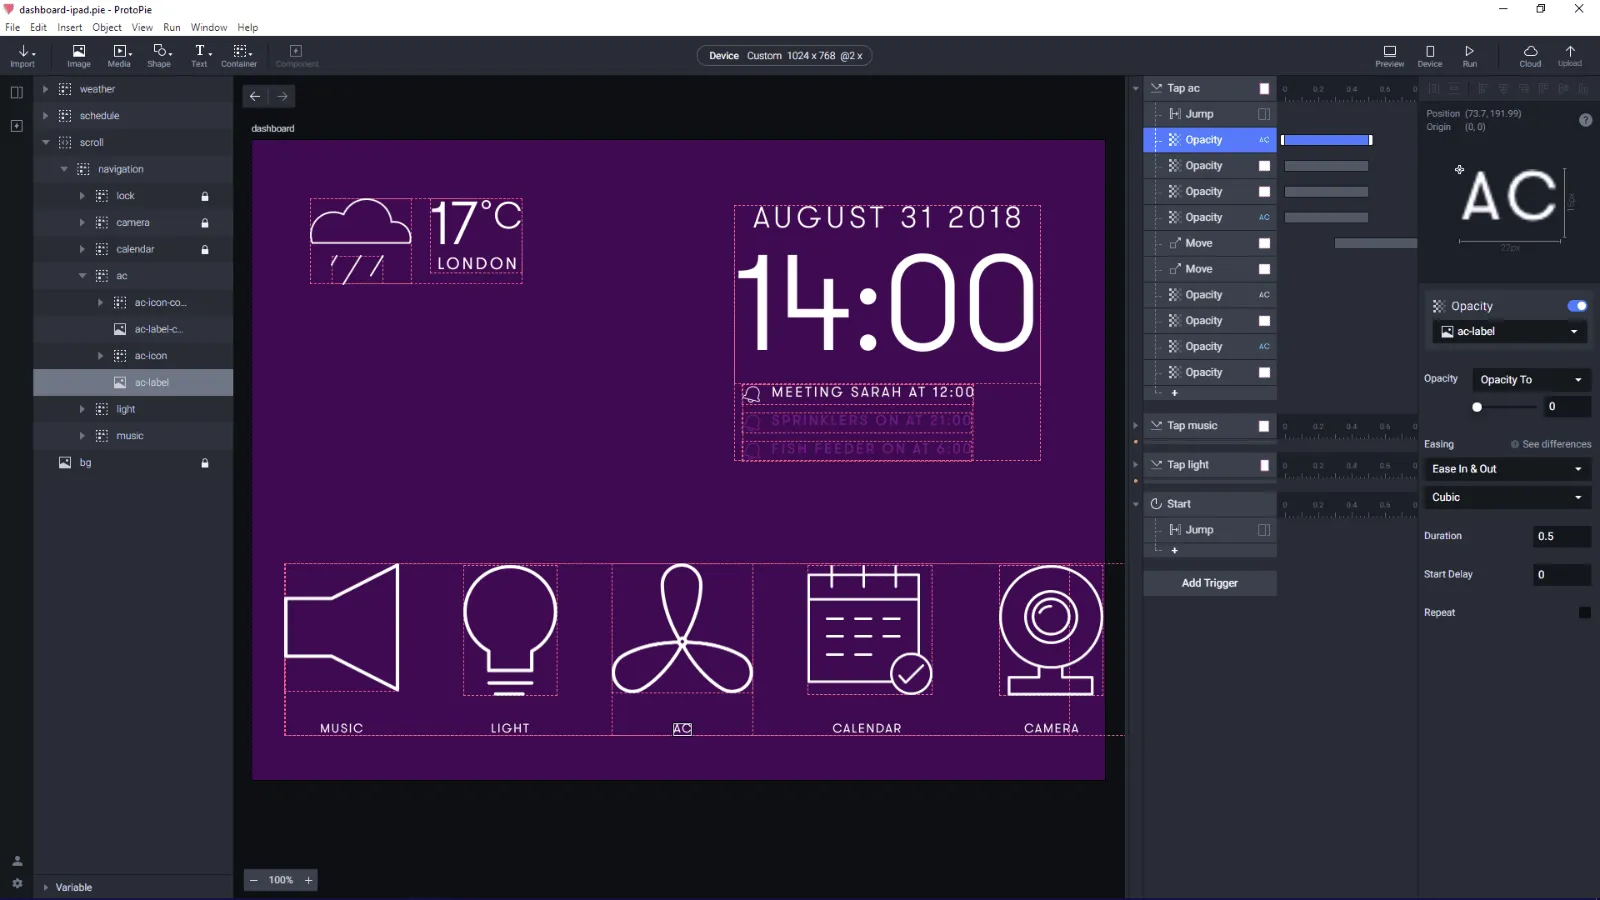Open the Container tool
1600x900 pixels.
pyautogui.click(x=240, y=56)
